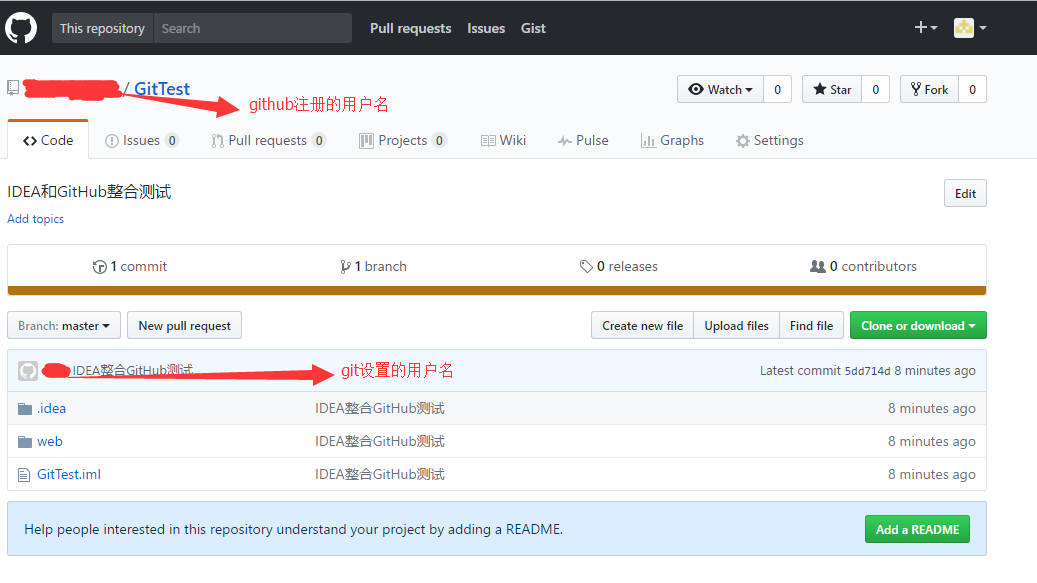Open Issues in top navigation
The image size is (1037, 583).
pyautogui.click(x=486, y=28)
